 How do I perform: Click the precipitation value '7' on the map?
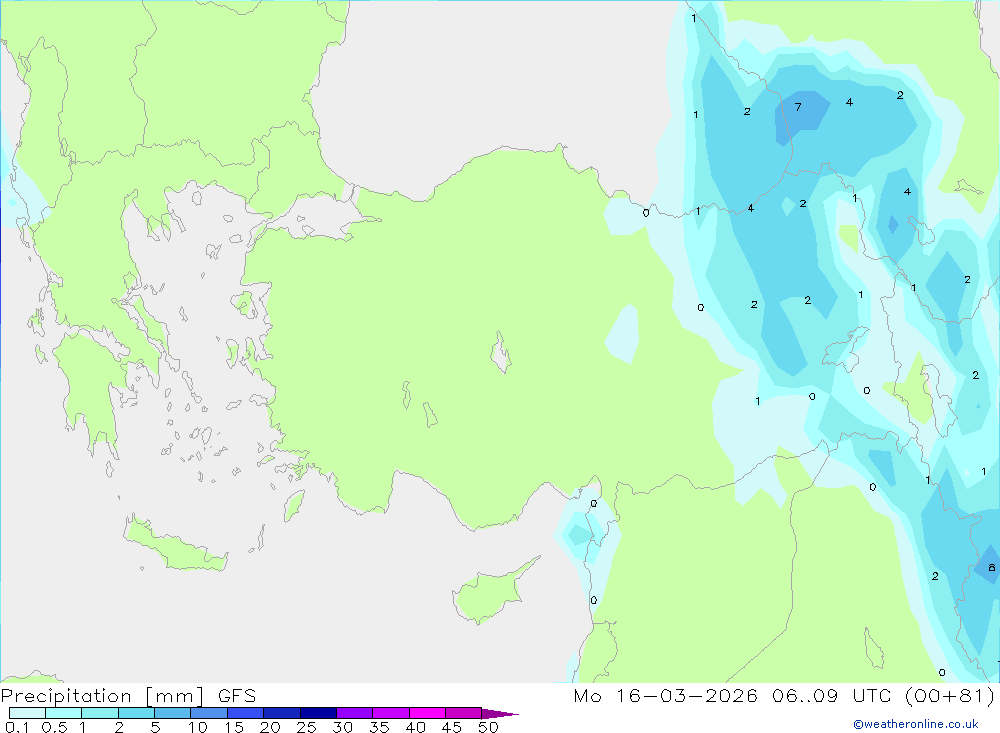(x=798, y=107)
